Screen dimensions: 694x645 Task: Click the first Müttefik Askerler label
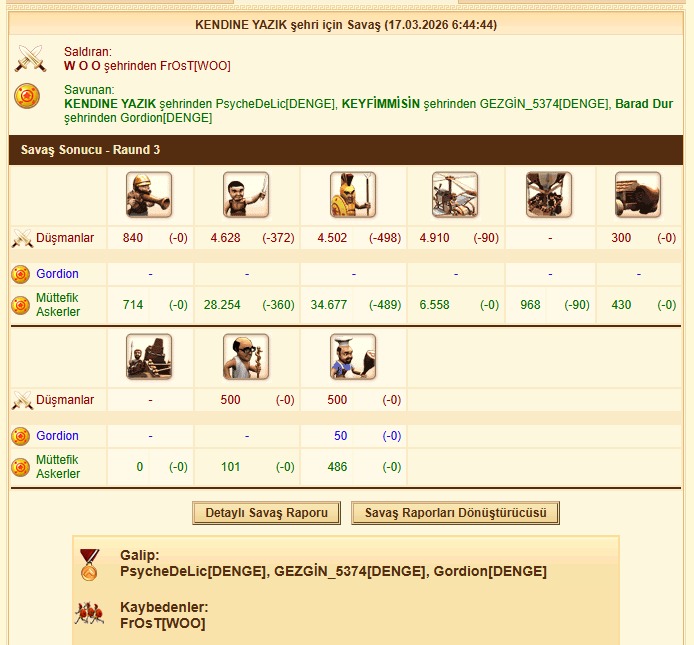click(58, 305)
